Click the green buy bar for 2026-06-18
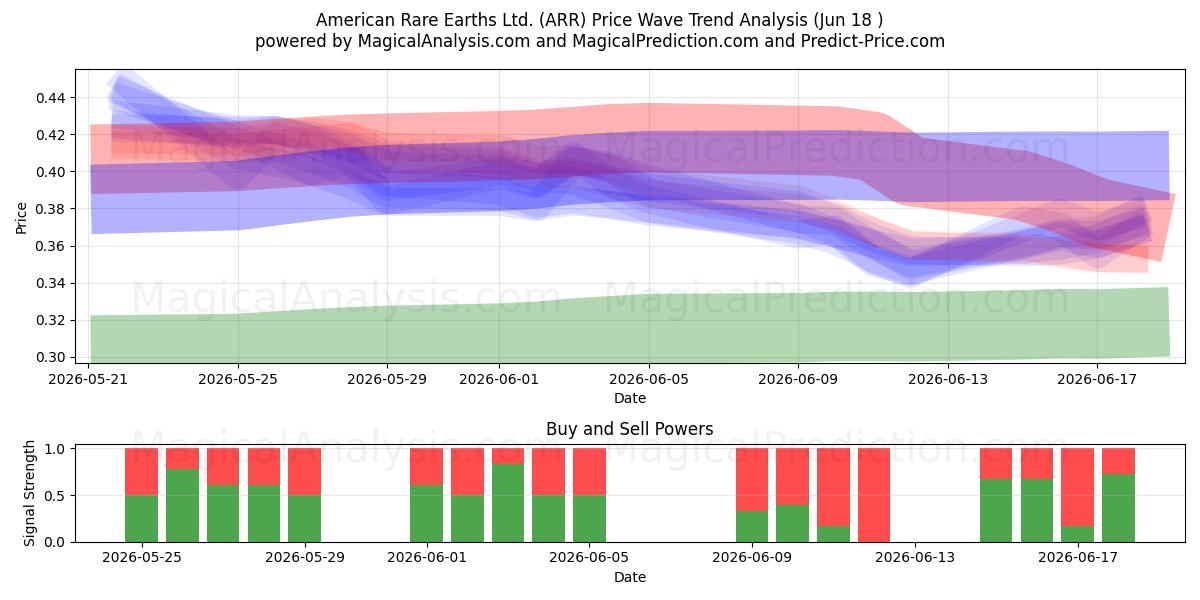Image resolution: width=1200 pixels, height=600 pixels. [x=1118, y=508]
